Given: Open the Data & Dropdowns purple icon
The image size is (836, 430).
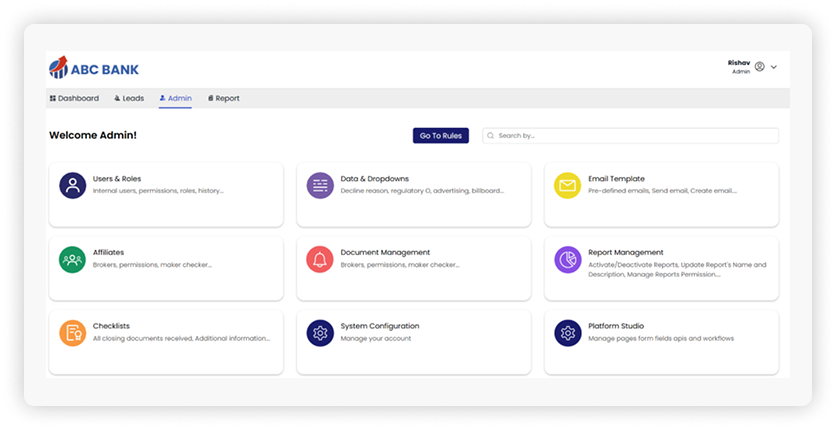Looking at the screenshot, I should click(x=320, y=185).
